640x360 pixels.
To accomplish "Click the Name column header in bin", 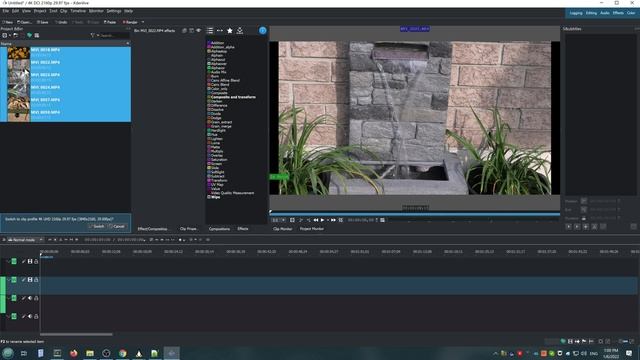I will [64, 43].
